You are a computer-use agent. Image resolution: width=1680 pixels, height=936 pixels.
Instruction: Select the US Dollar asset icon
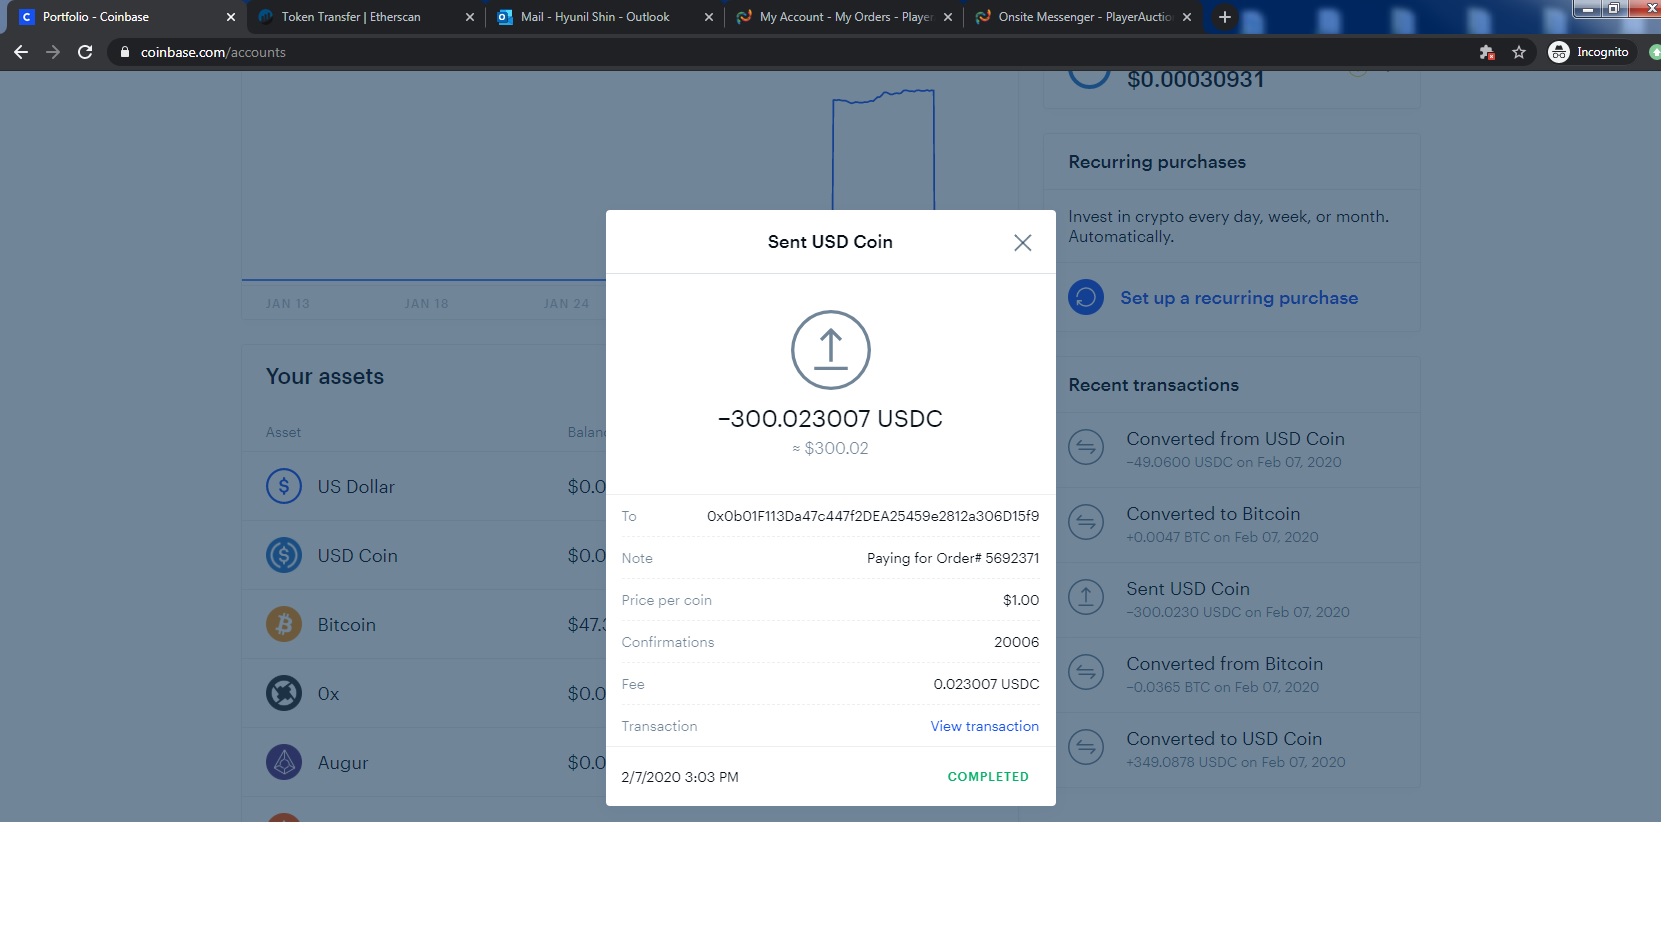(x=284, y=486)
